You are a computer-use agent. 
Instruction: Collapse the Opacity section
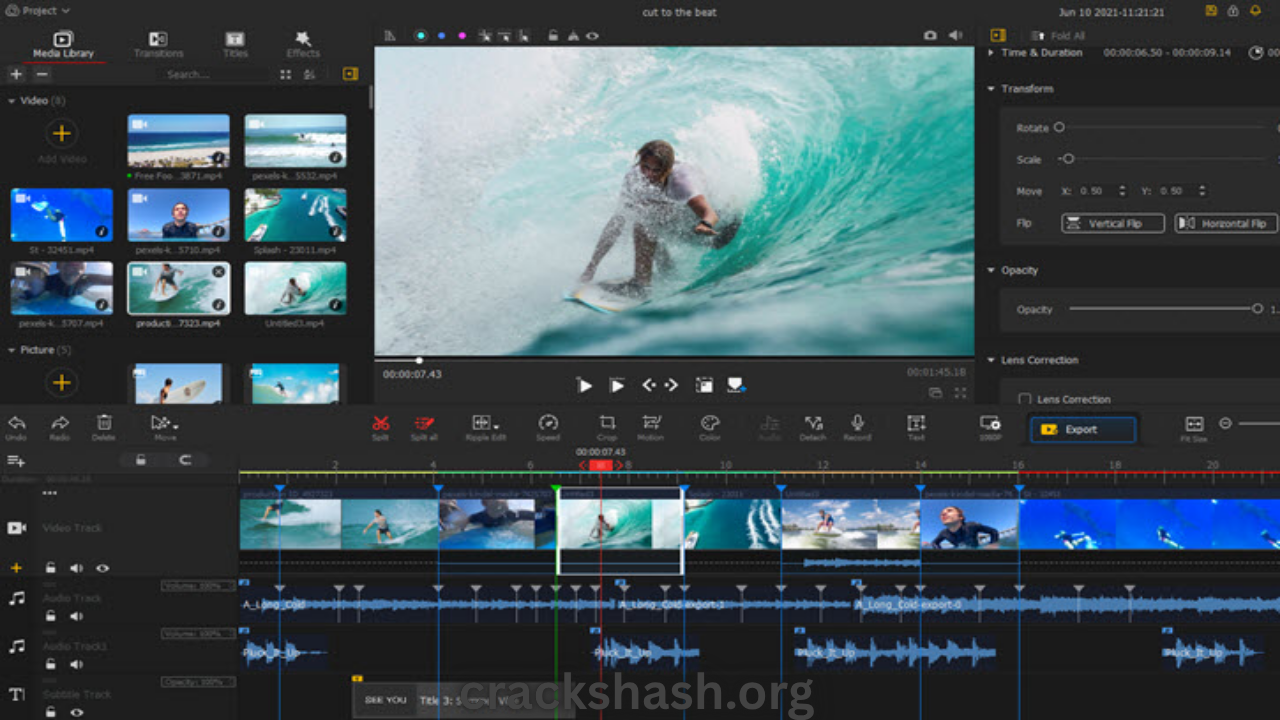[991, 270]
